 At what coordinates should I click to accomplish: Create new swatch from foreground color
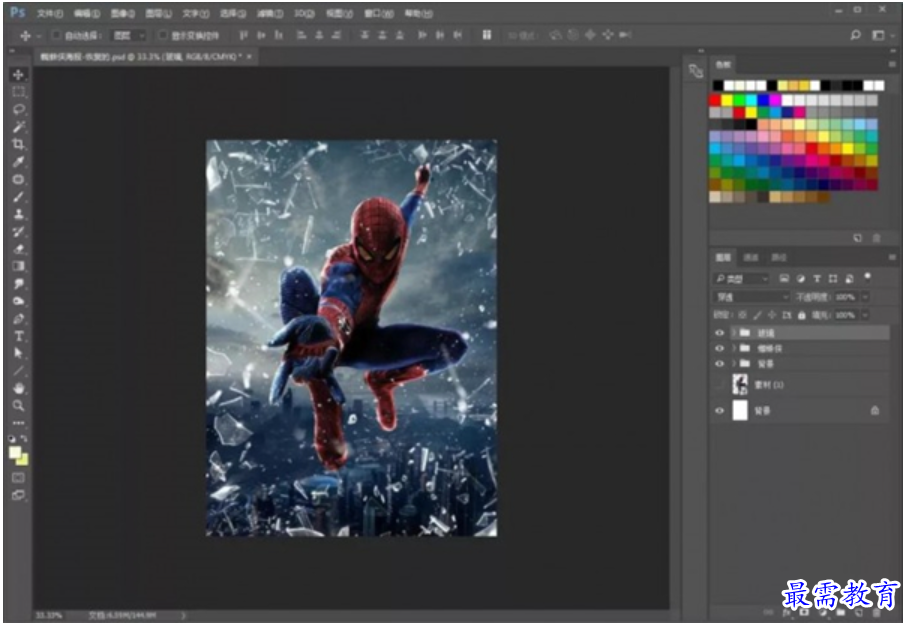pyautogui.click(x=857, y=238)
